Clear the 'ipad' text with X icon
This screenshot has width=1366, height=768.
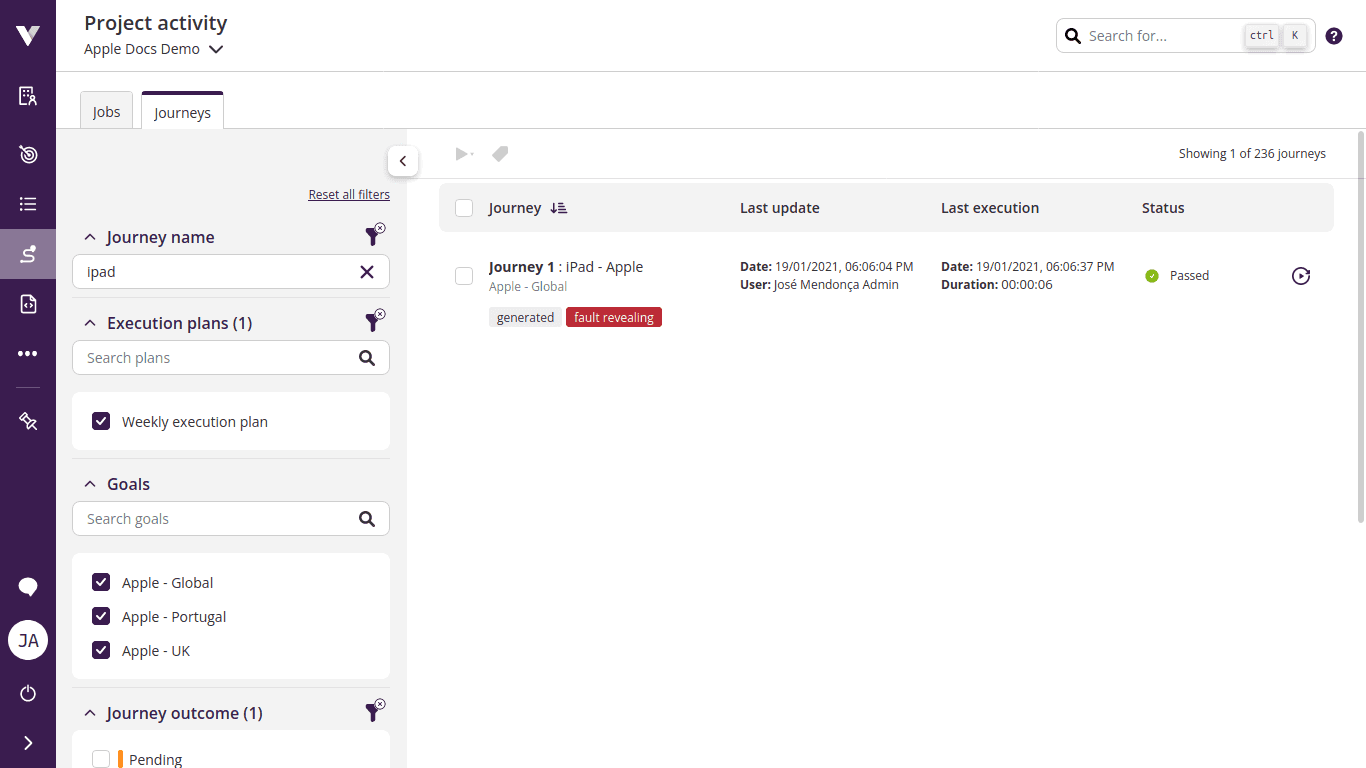tap(367, 272)
